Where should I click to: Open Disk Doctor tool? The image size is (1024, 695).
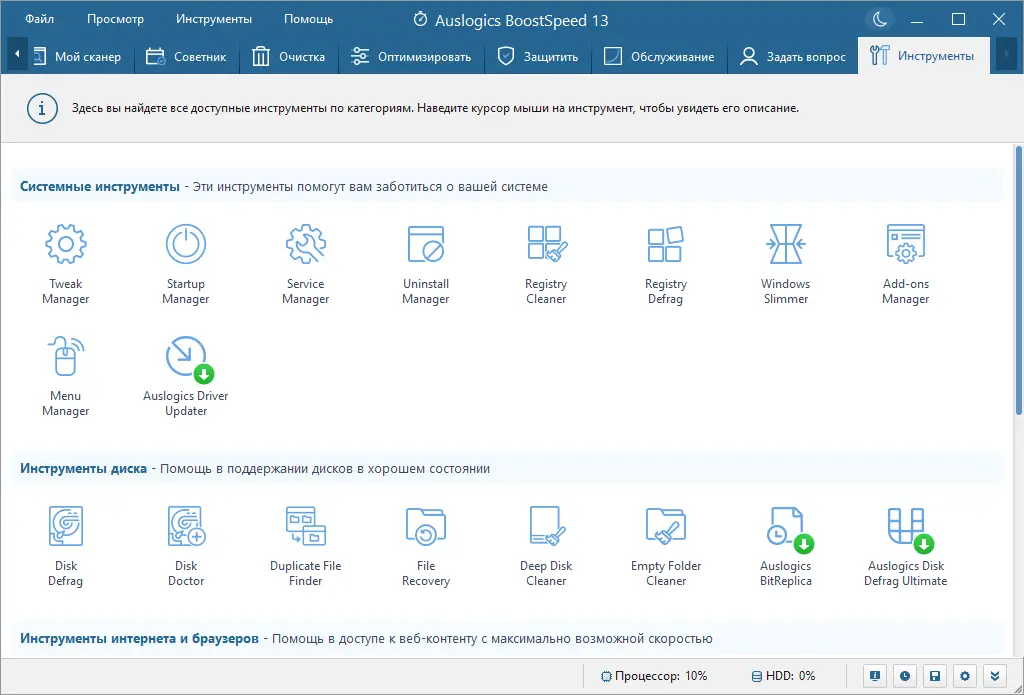click(186, 546)
